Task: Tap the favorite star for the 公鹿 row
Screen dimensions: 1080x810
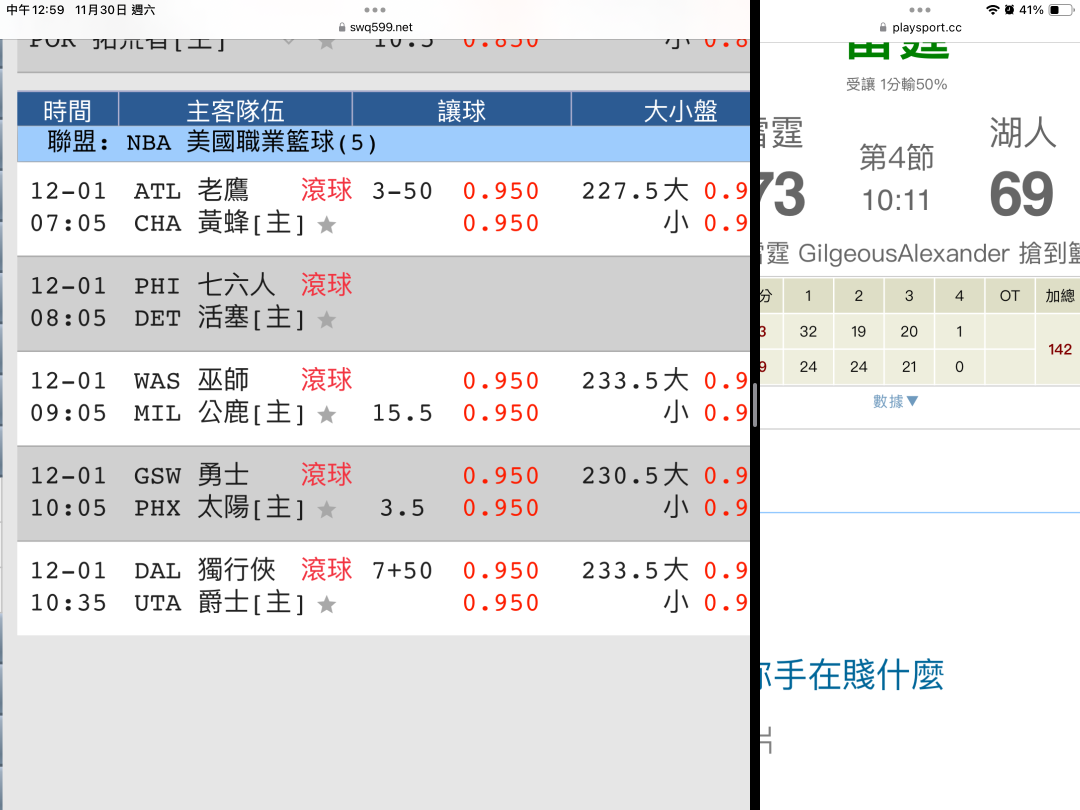Action: point(326,414)
